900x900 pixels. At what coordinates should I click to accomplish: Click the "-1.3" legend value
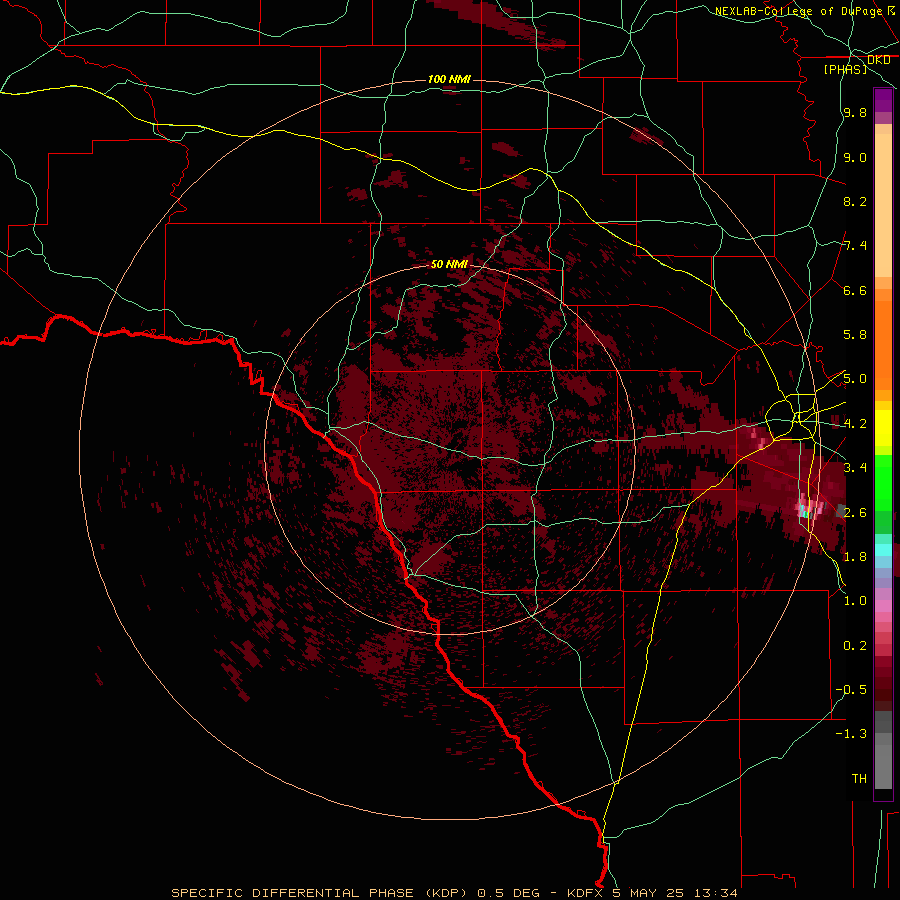851,734
